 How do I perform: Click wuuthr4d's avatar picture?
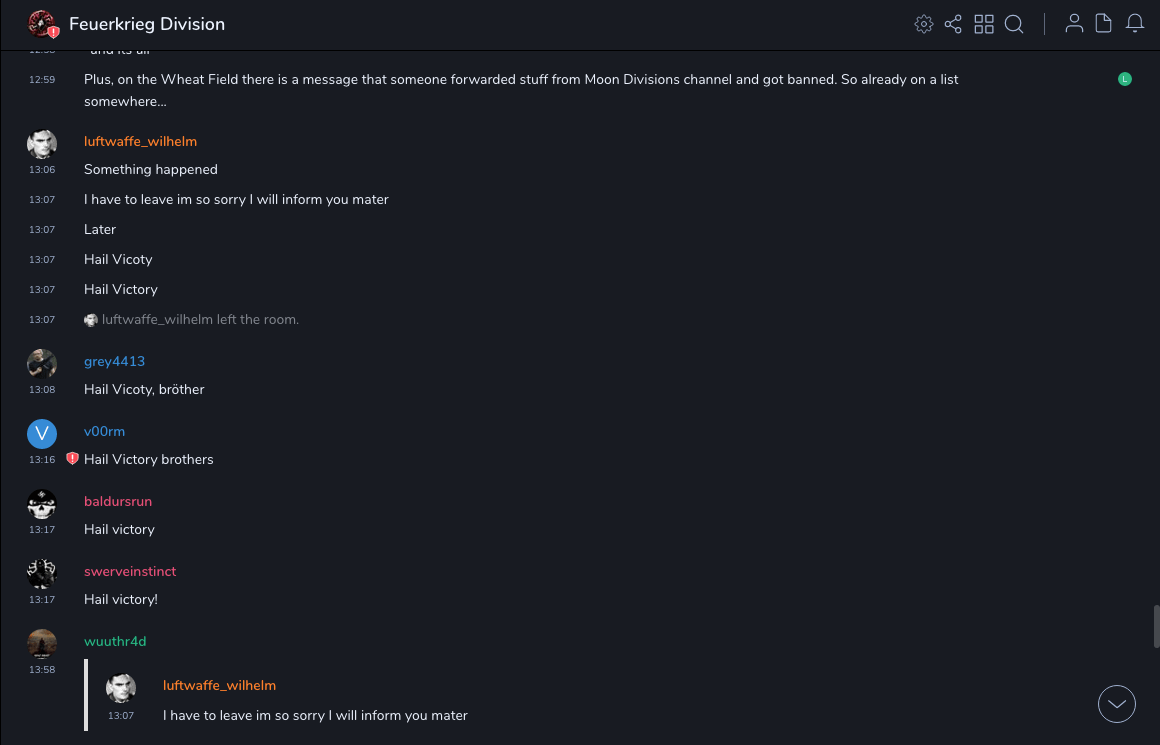point(42,644)
